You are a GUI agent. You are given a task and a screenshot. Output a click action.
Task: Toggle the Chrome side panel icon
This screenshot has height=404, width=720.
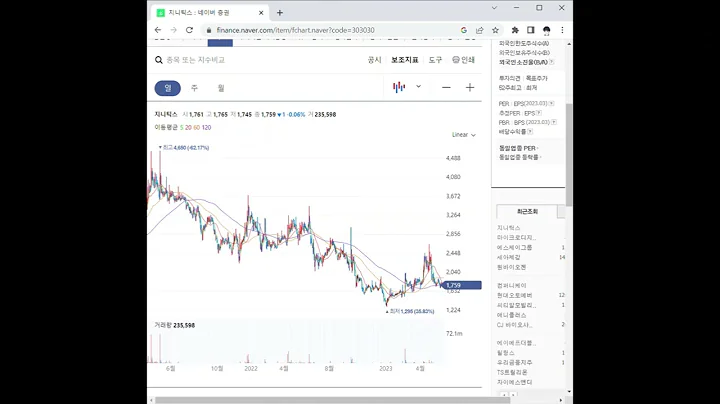530,30
